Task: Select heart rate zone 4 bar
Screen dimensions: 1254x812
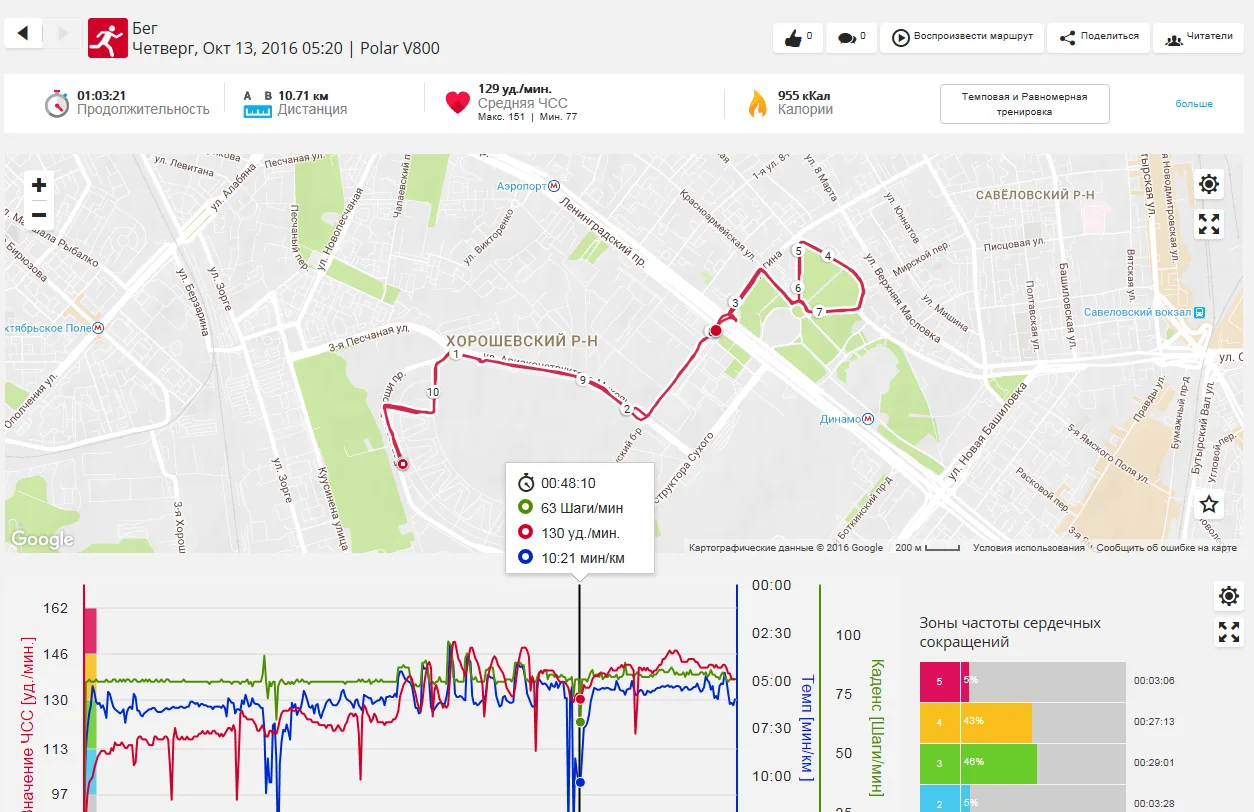Action: point(1022,722)
